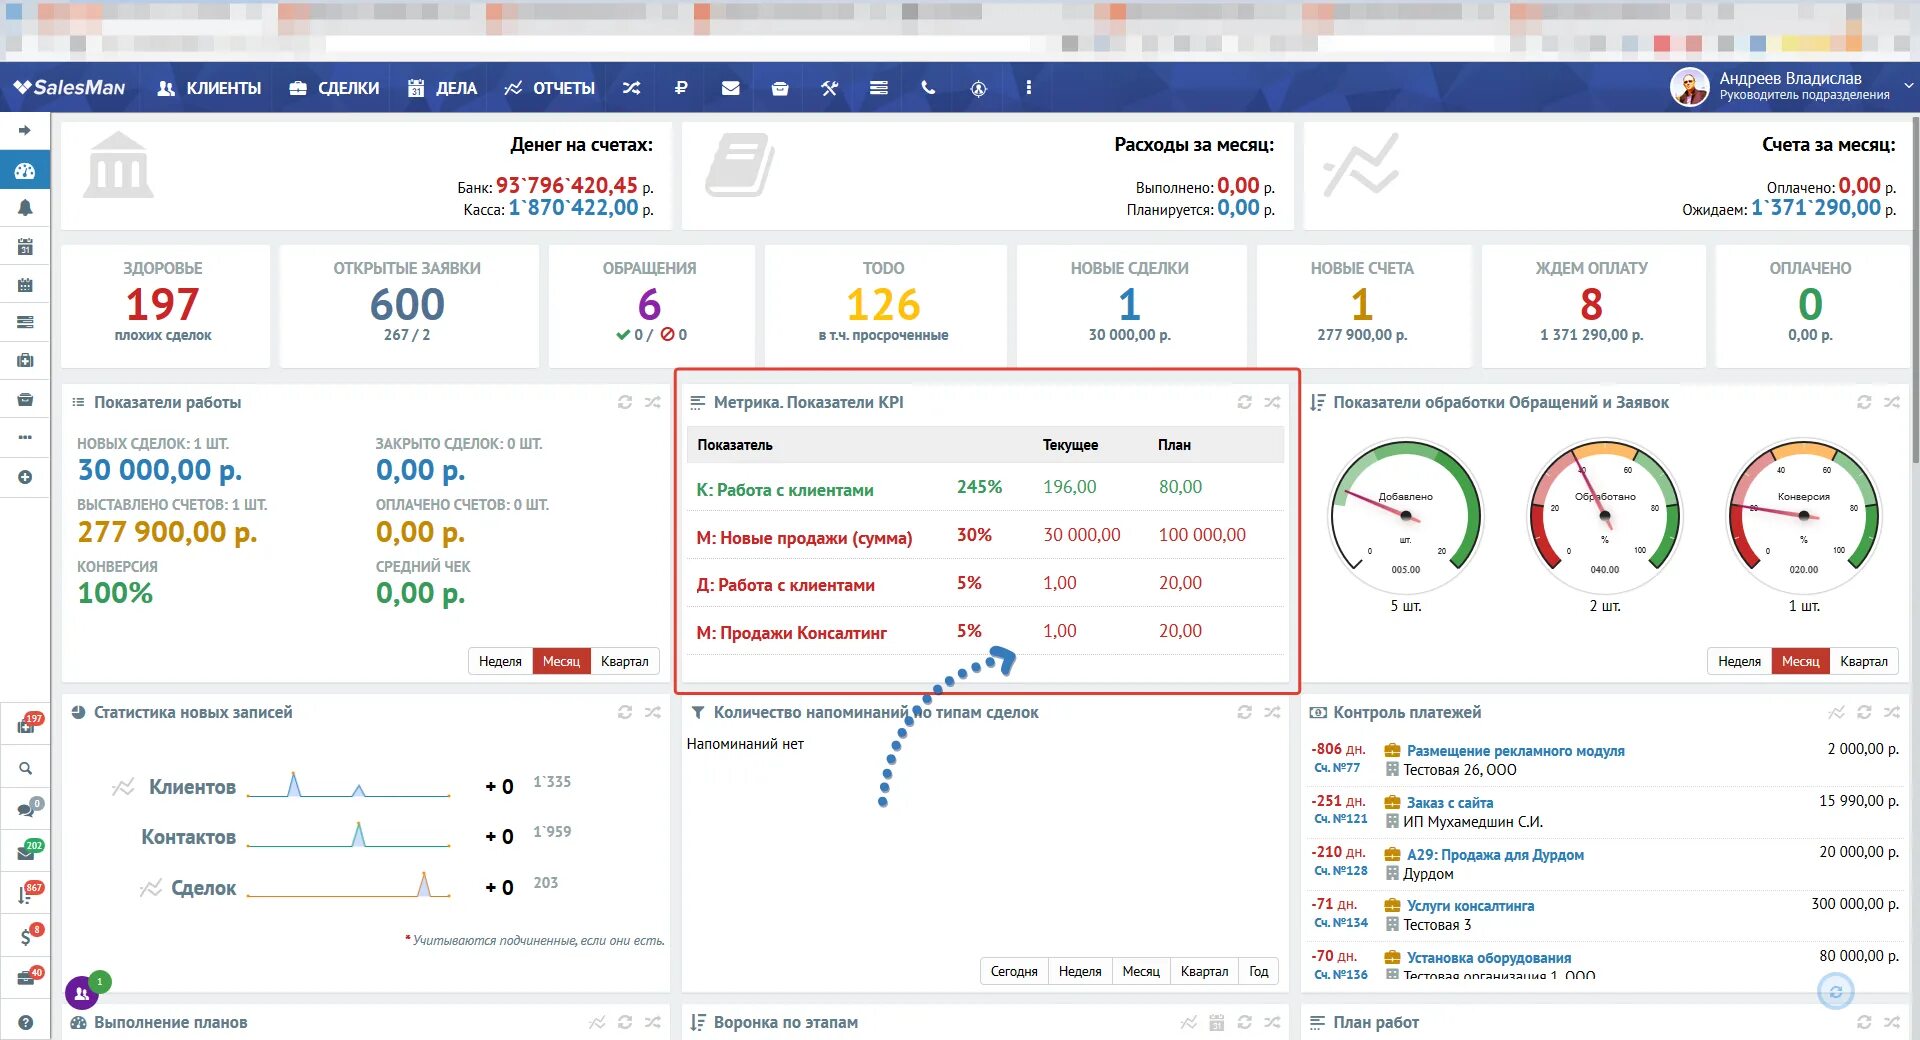Open the chat comments icon in sidebar
Viewport: 1920px width, 1040px height.
click(27, 808)
